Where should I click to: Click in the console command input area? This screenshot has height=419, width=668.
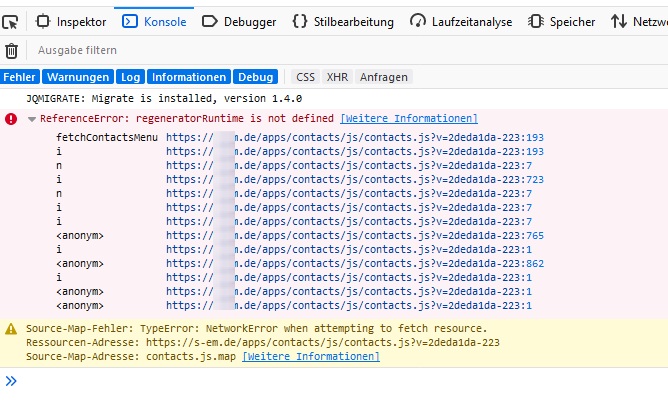(x=341, y=381)
